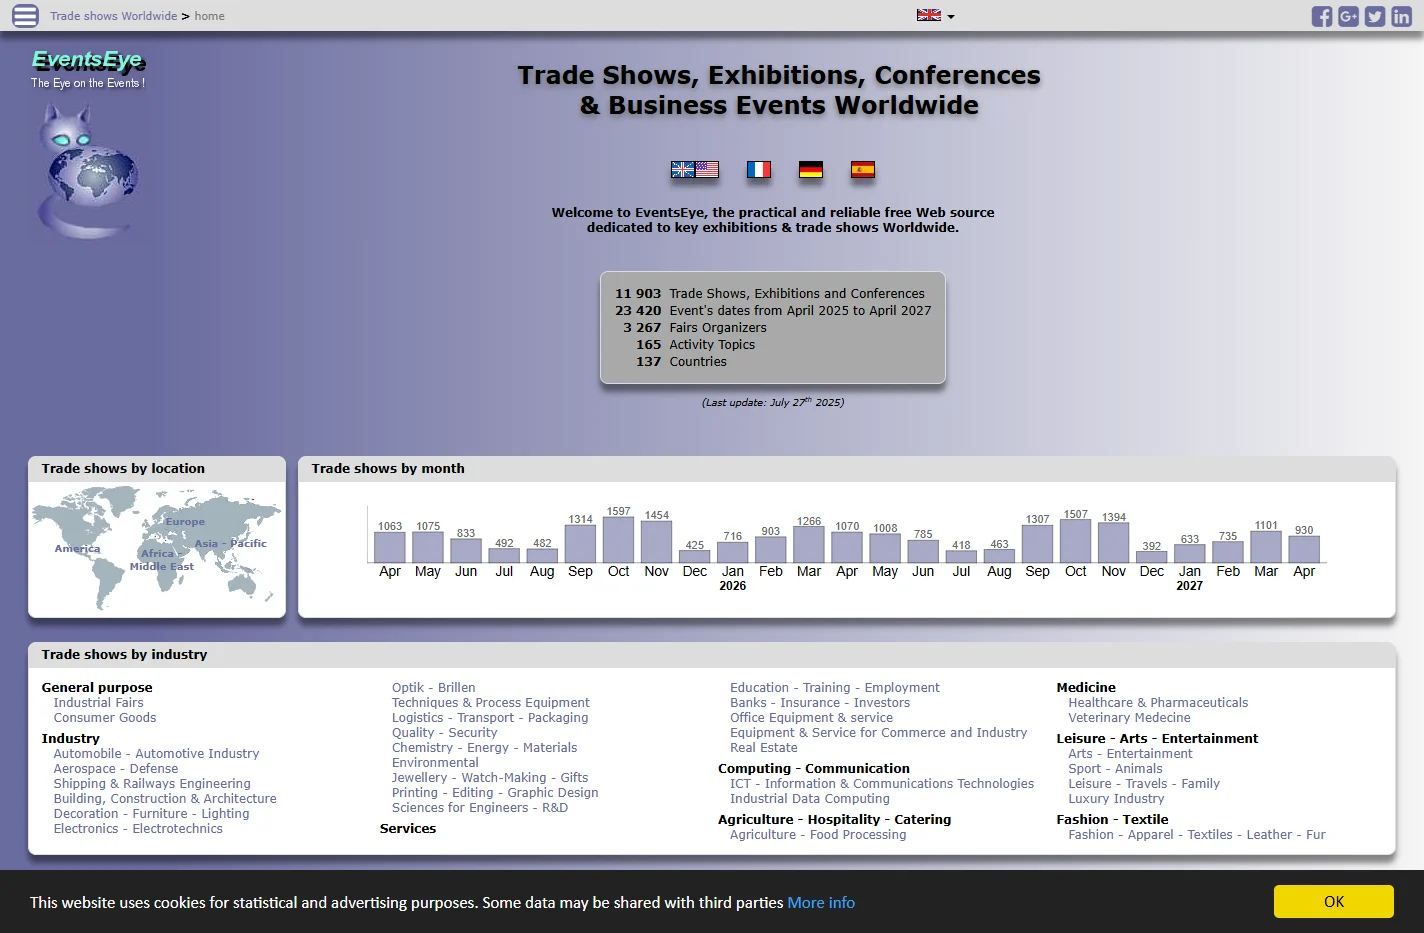Click the Oct 1507 bar in chart
Screen dimensions: 1424x933
pyautogui.click(x=1076, y=541)
